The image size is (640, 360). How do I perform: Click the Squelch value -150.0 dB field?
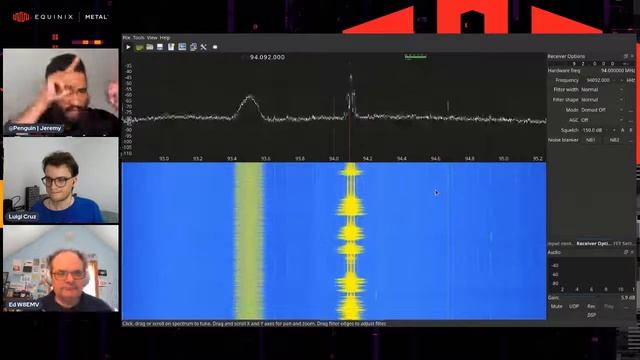(x=598, y=130)
